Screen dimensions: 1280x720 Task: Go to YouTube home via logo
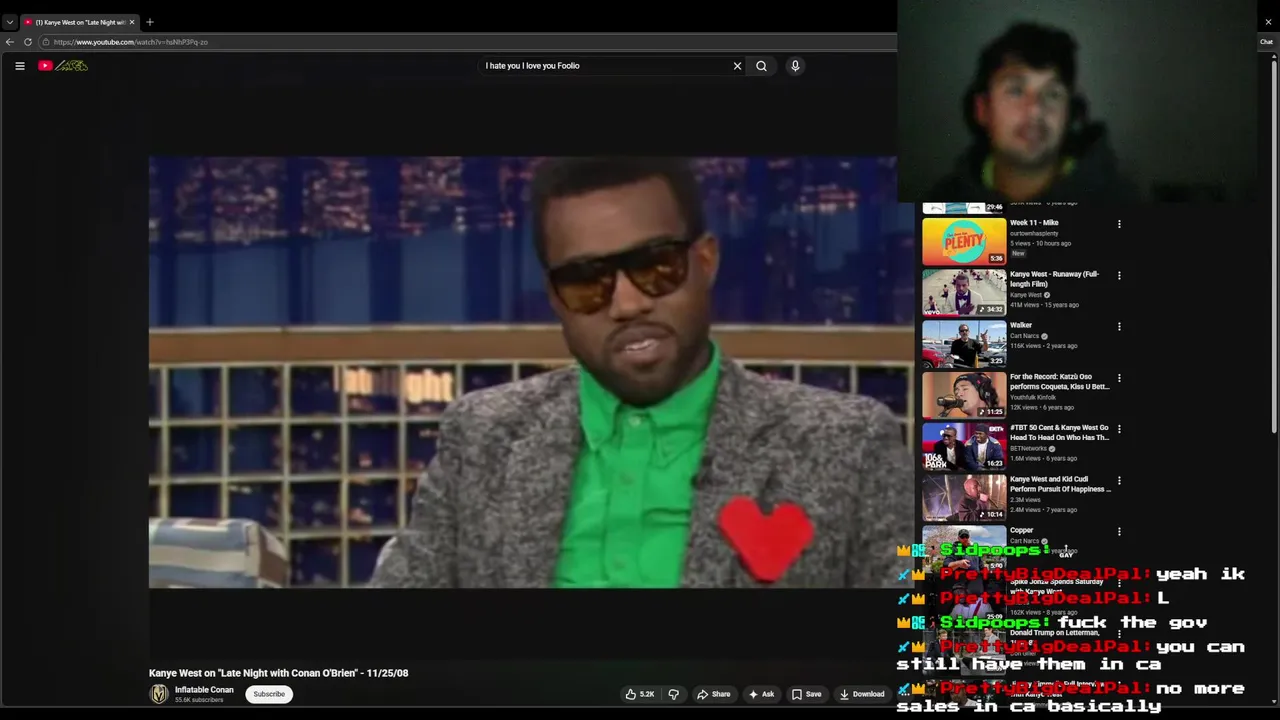point(63,66)
